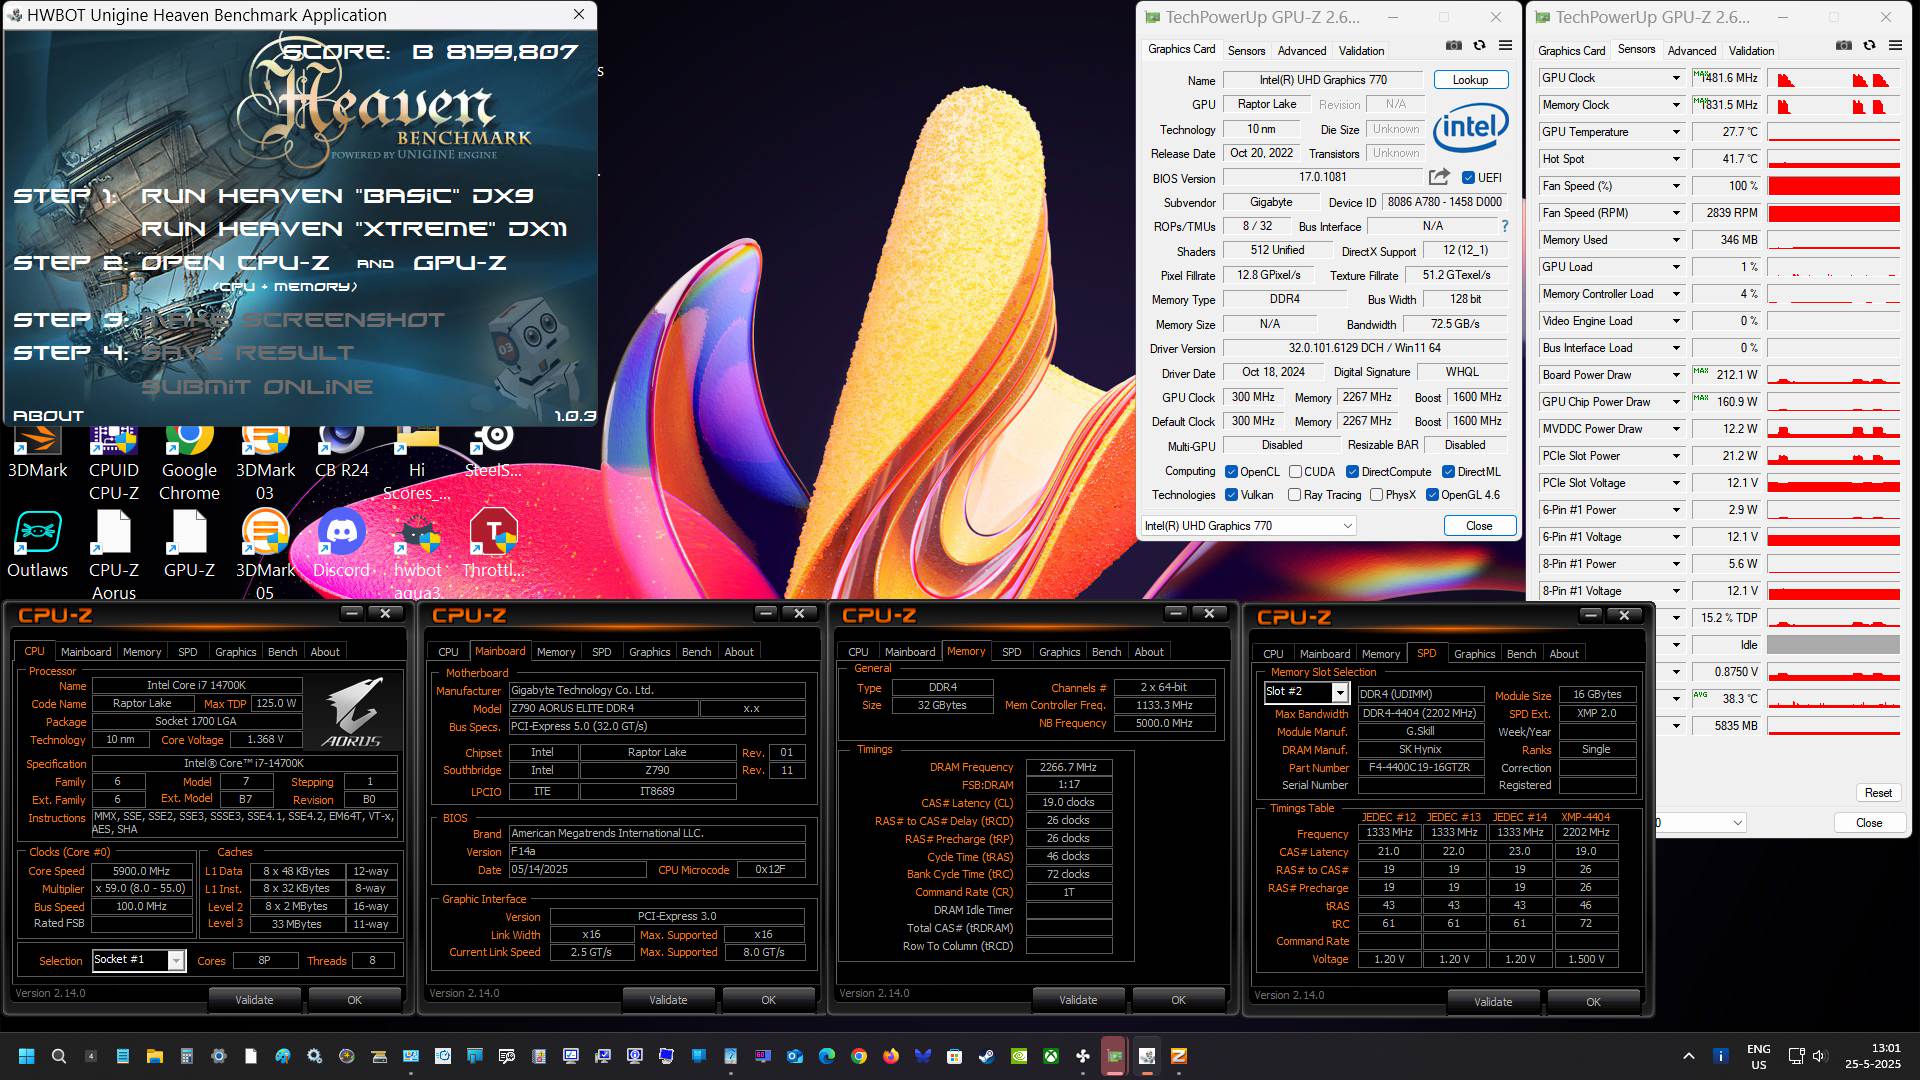Open GPU selector dropdown Intel UHD Graphics 770
The height and width of the screenshot is (1080, 1920).
pyautogui.click(x=1248, y=526)
